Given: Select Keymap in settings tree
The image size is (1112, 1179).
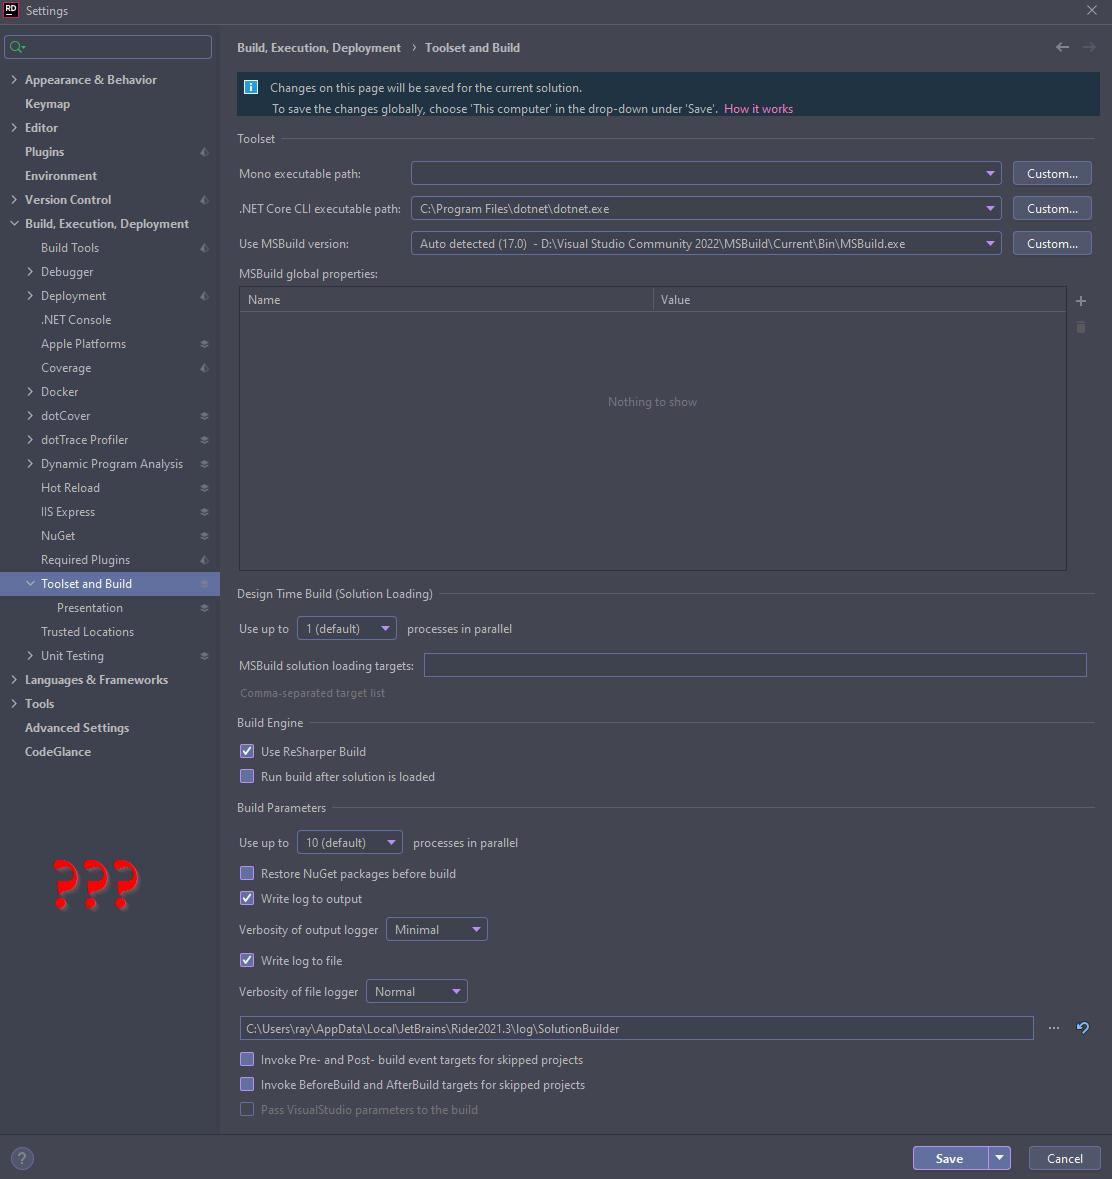Looking at the screenshot, I should [x=47, y=104].
